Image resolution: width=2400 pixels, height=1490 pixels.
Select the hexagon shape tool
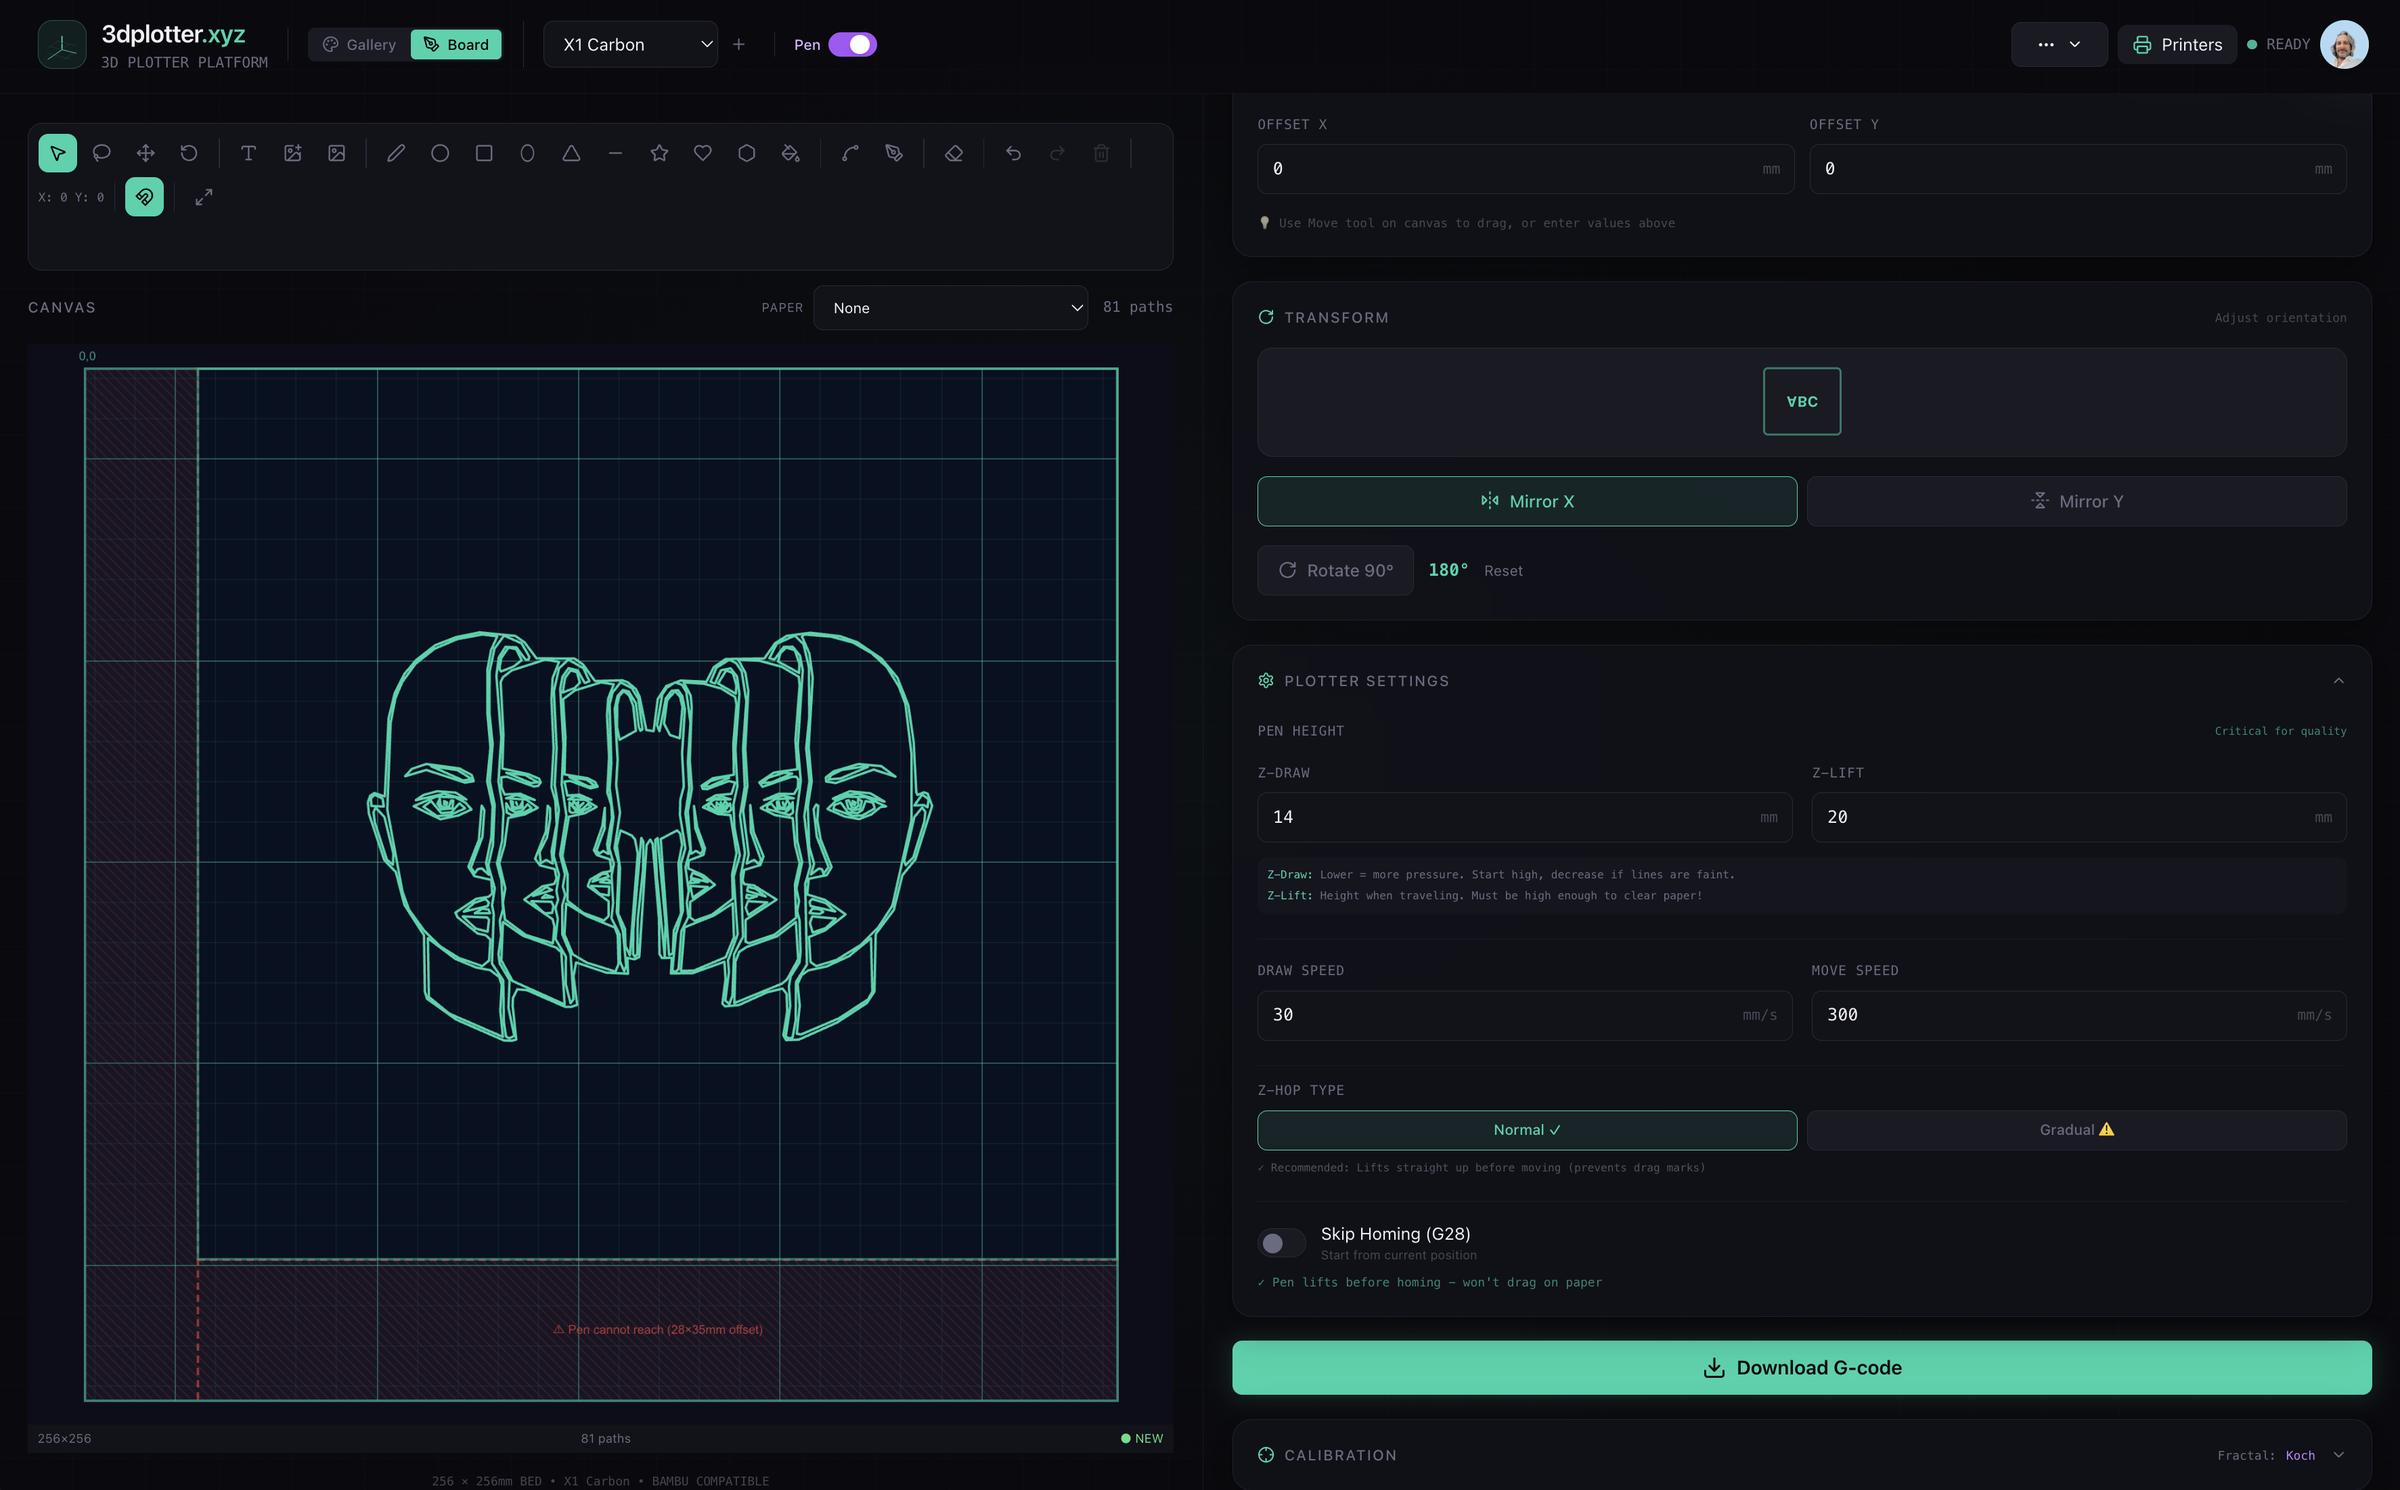pos(747,153)
